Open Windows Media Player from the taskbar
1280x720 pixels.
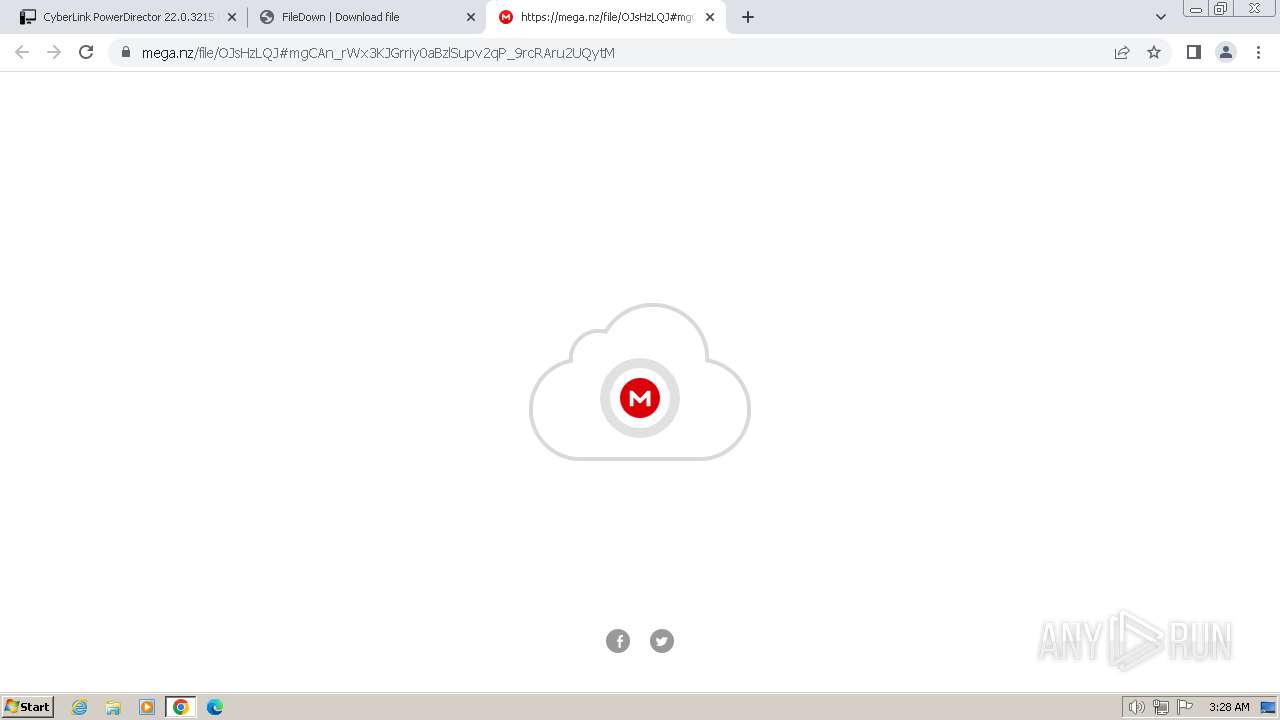pos(147,707)
